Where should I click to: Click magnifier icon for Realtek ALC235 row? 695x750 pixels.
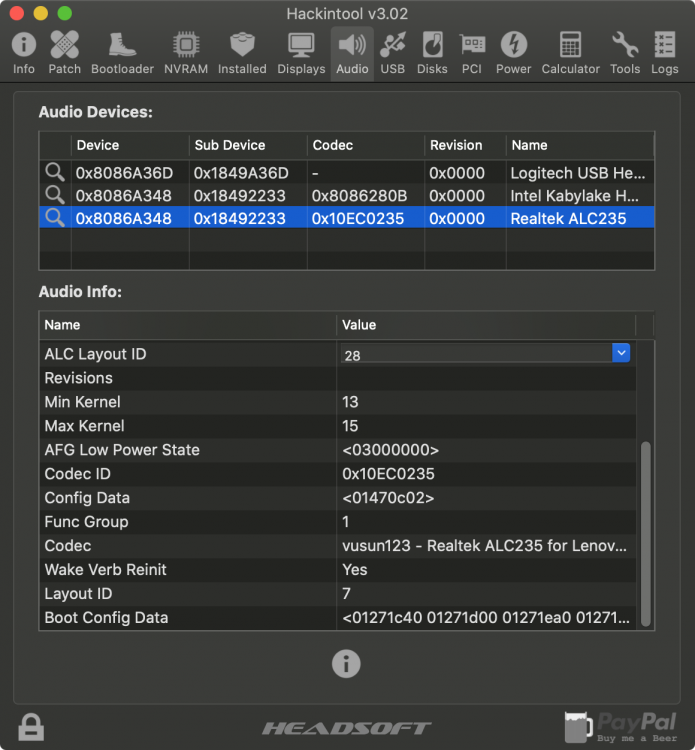click(x=55, y=218)
